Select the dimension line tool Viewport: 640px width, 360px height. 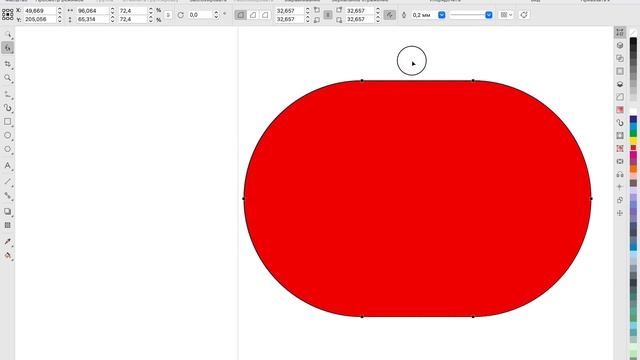click(x=7, y=181)
